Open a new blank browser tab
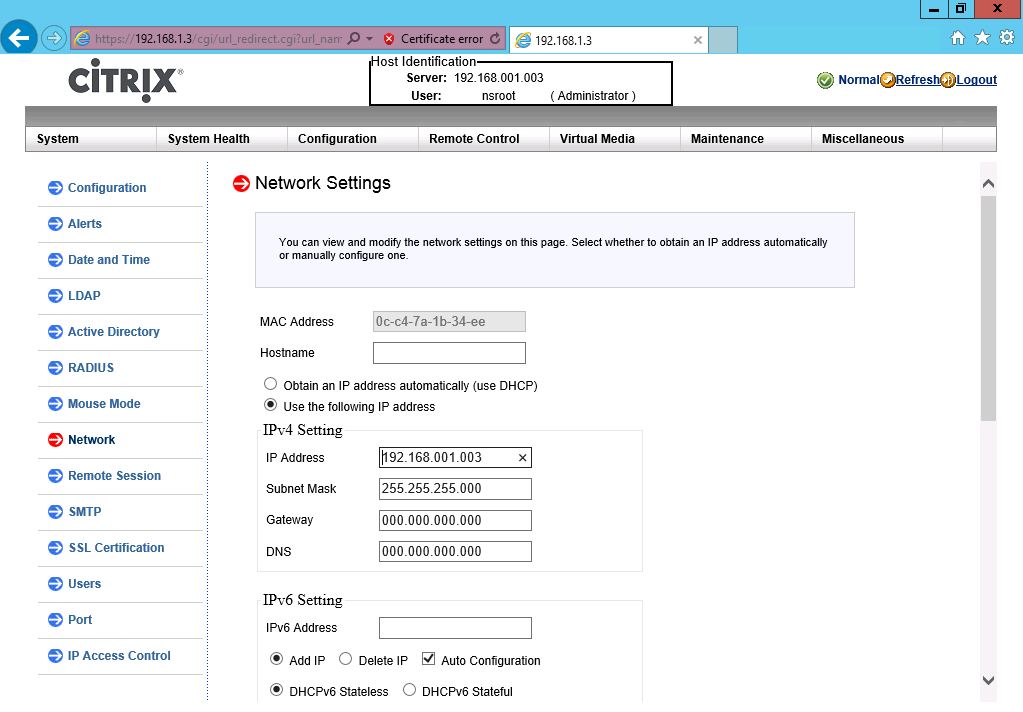 pos(723,40)
